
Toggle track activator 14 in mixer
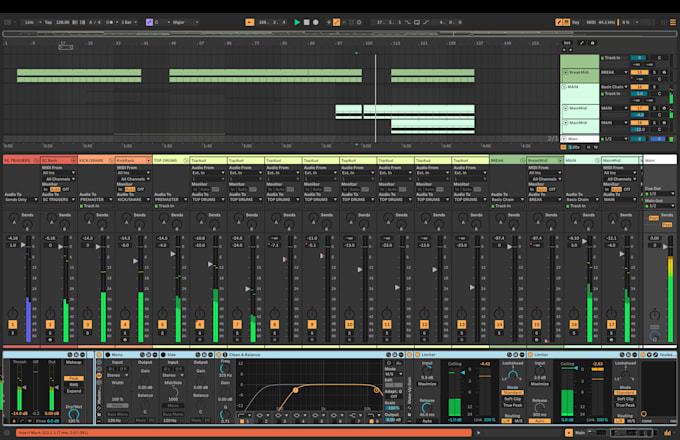pos(499,324)
